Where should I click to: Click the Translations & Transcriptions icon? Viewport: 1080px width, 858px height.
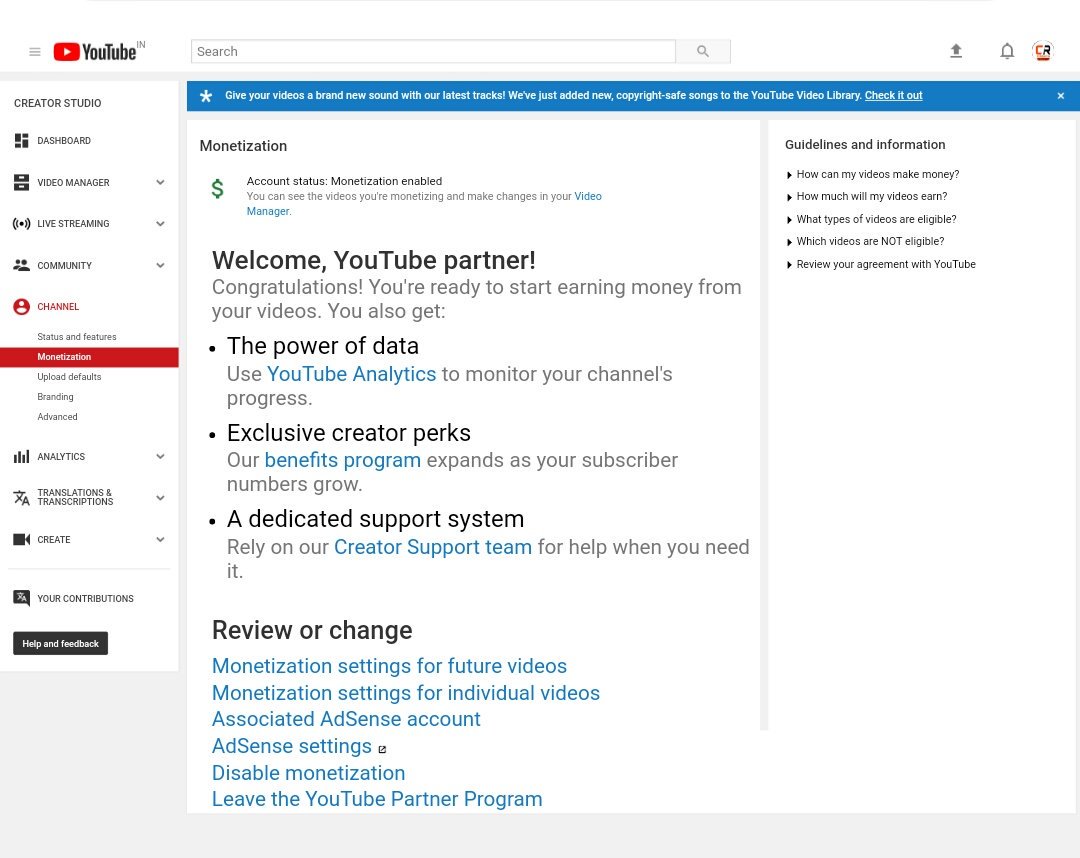[21, 497]
